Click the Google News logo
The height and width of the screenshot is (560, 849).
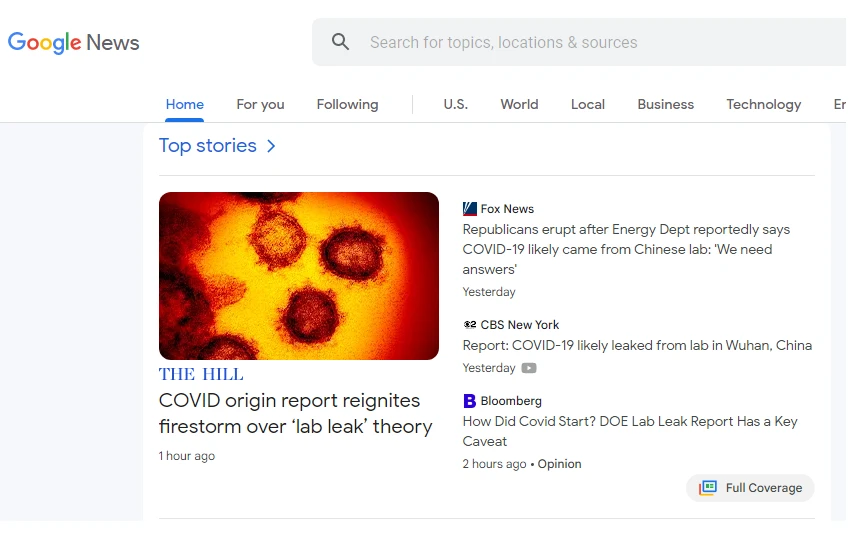pyautogui.click(x=74, y=42)
